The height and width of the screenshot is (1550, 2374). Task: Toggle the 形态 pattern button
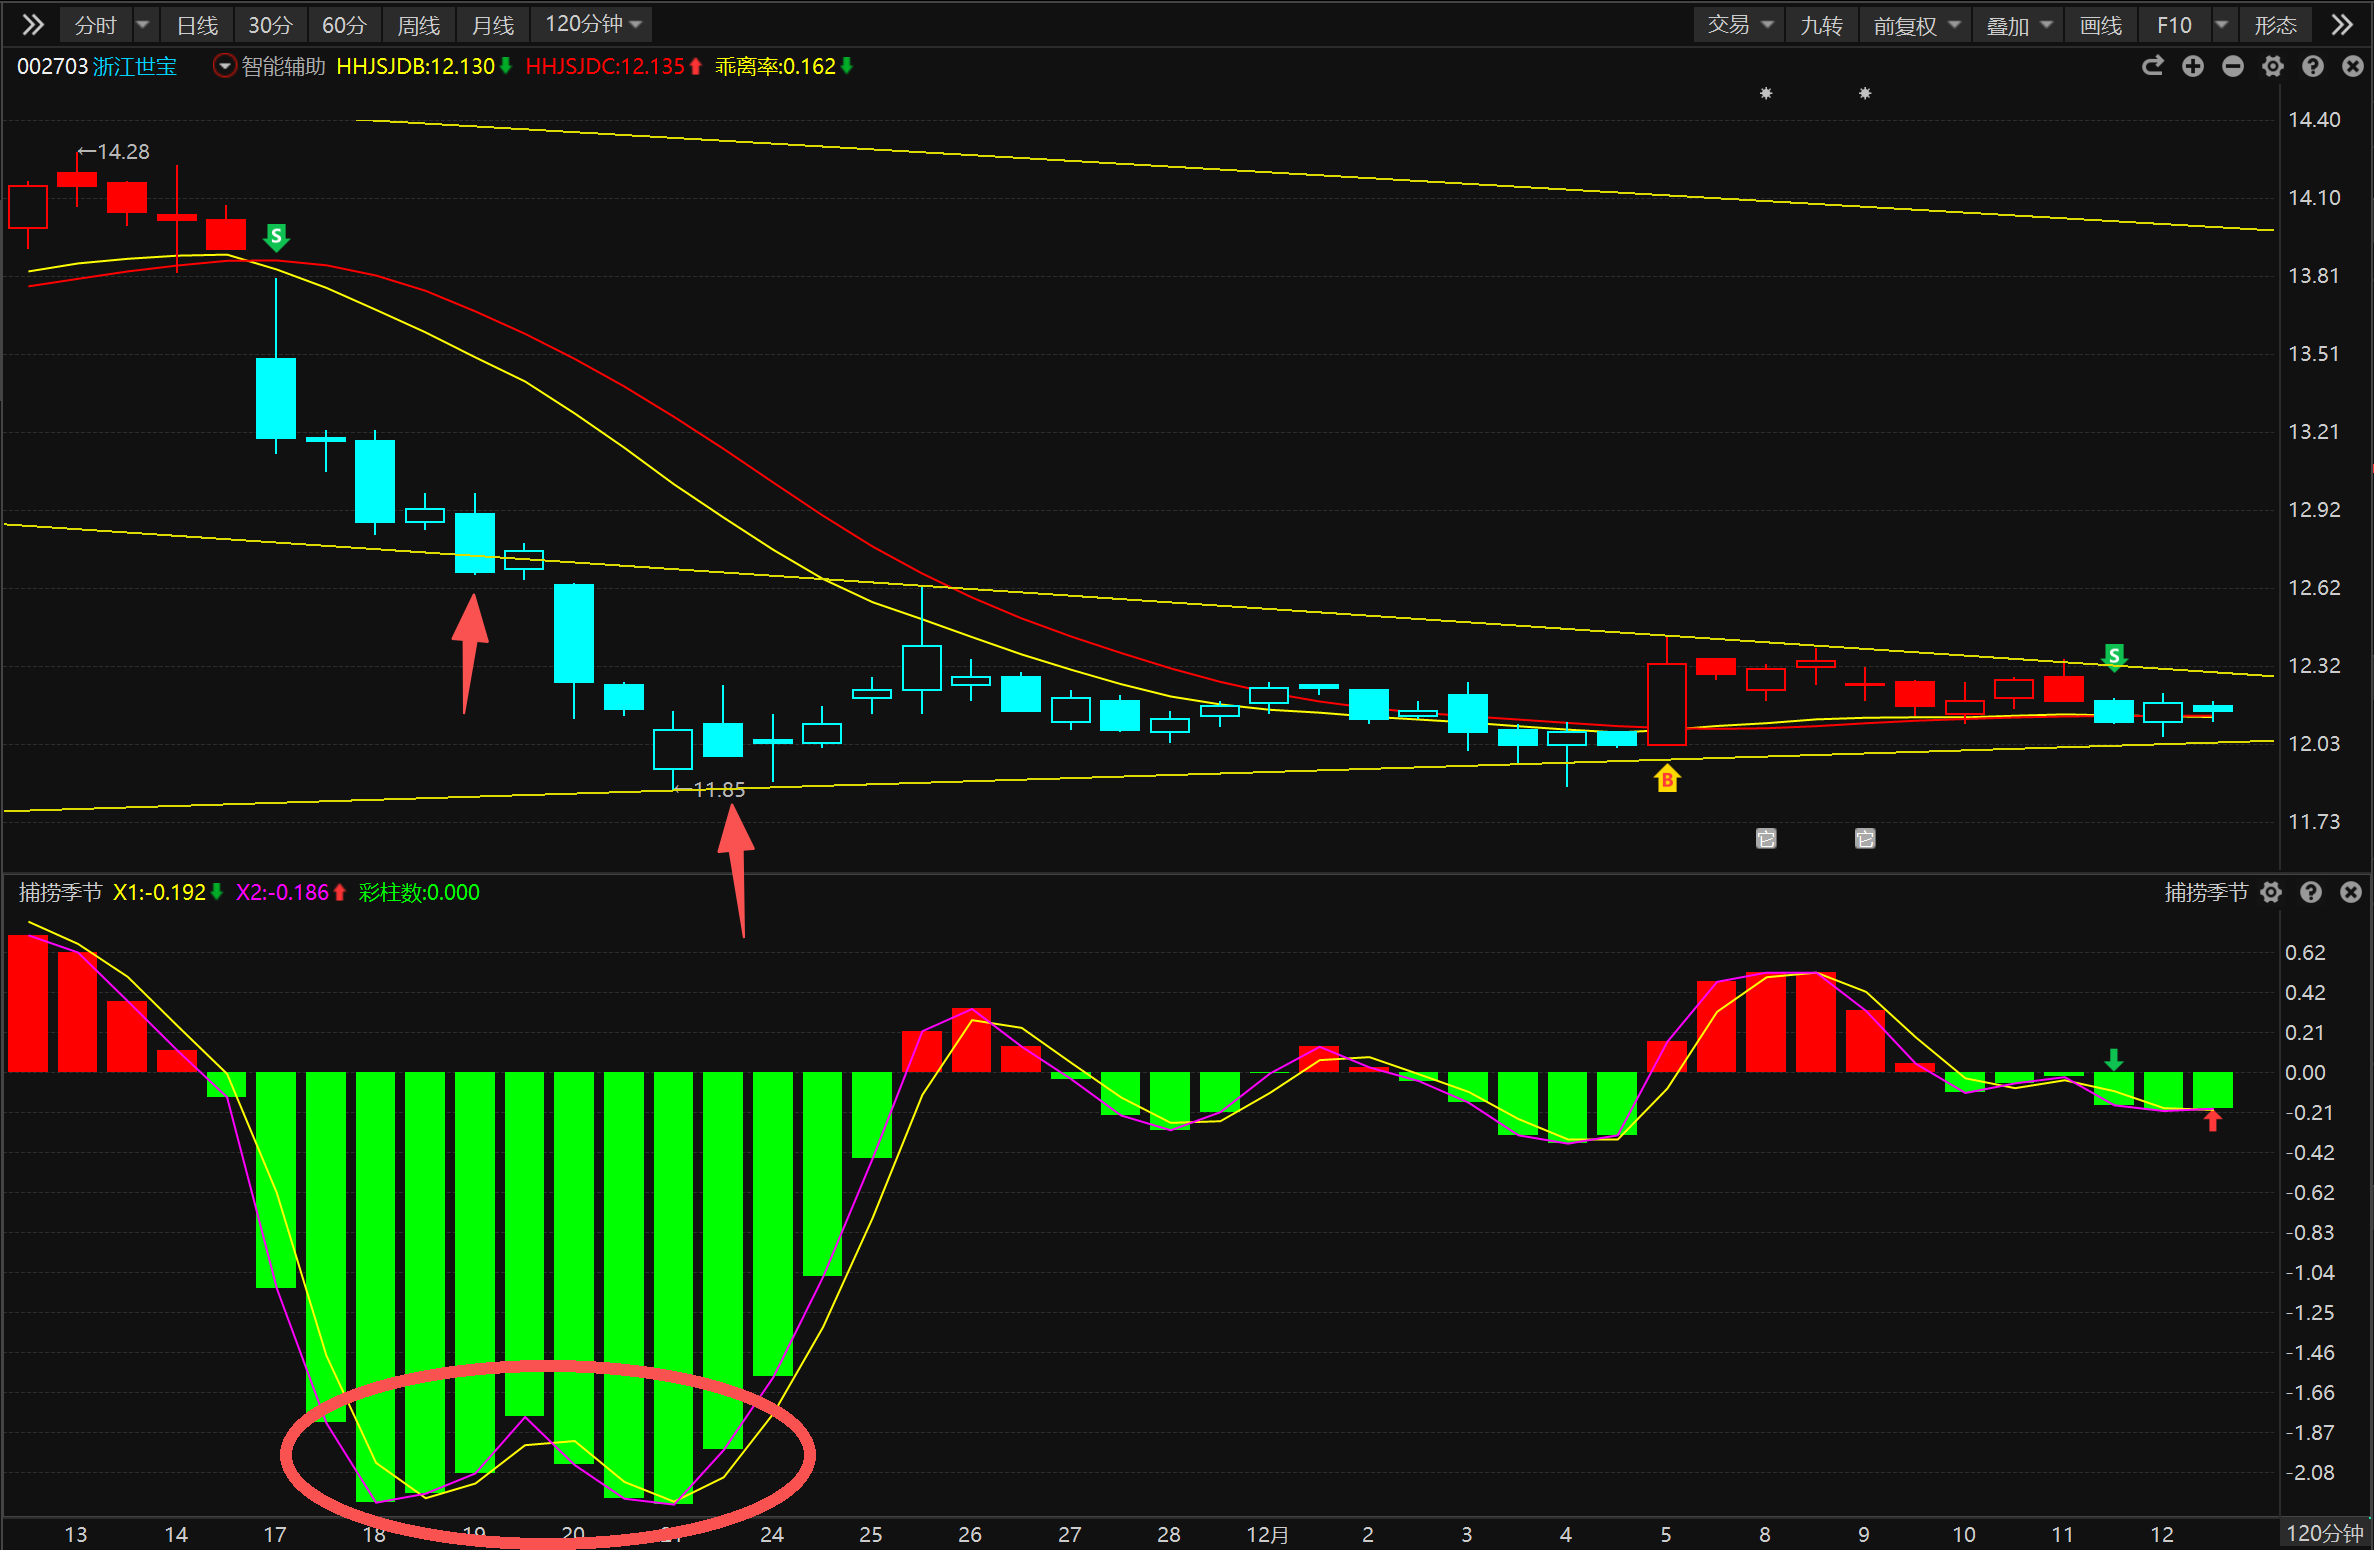coord(2275,25)
